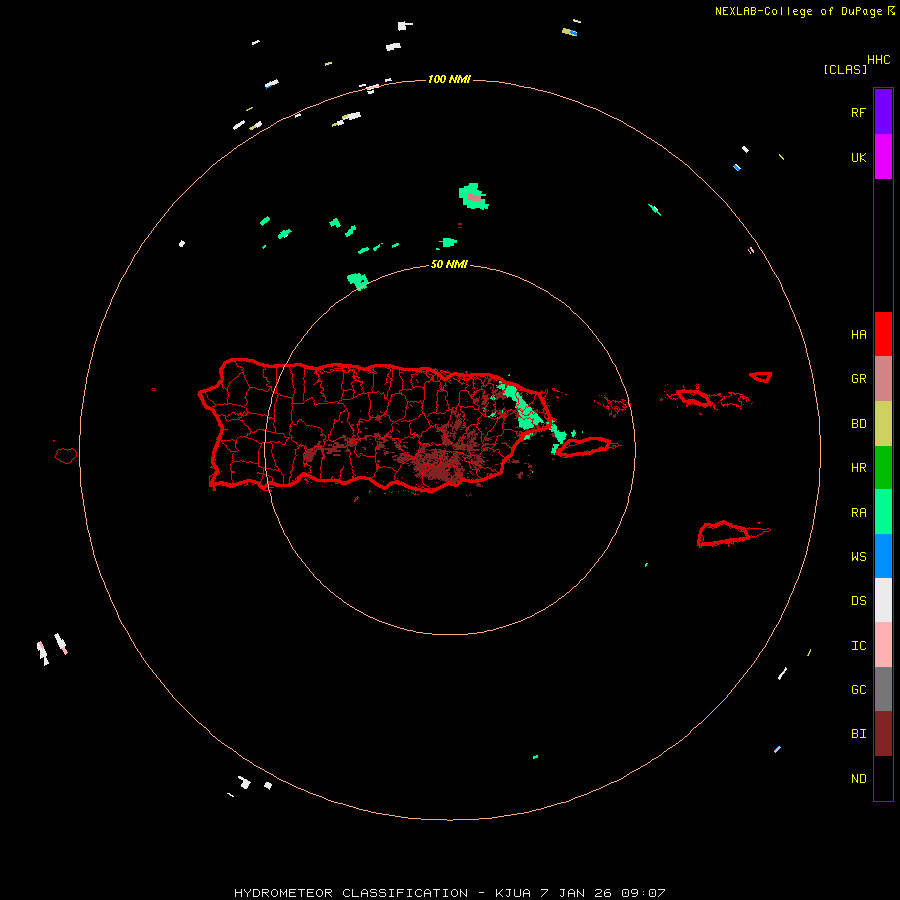Viewport: 900px width, 900px height.
Task: Click the BD yellow legend block
Action: click(x=883, y=424)
